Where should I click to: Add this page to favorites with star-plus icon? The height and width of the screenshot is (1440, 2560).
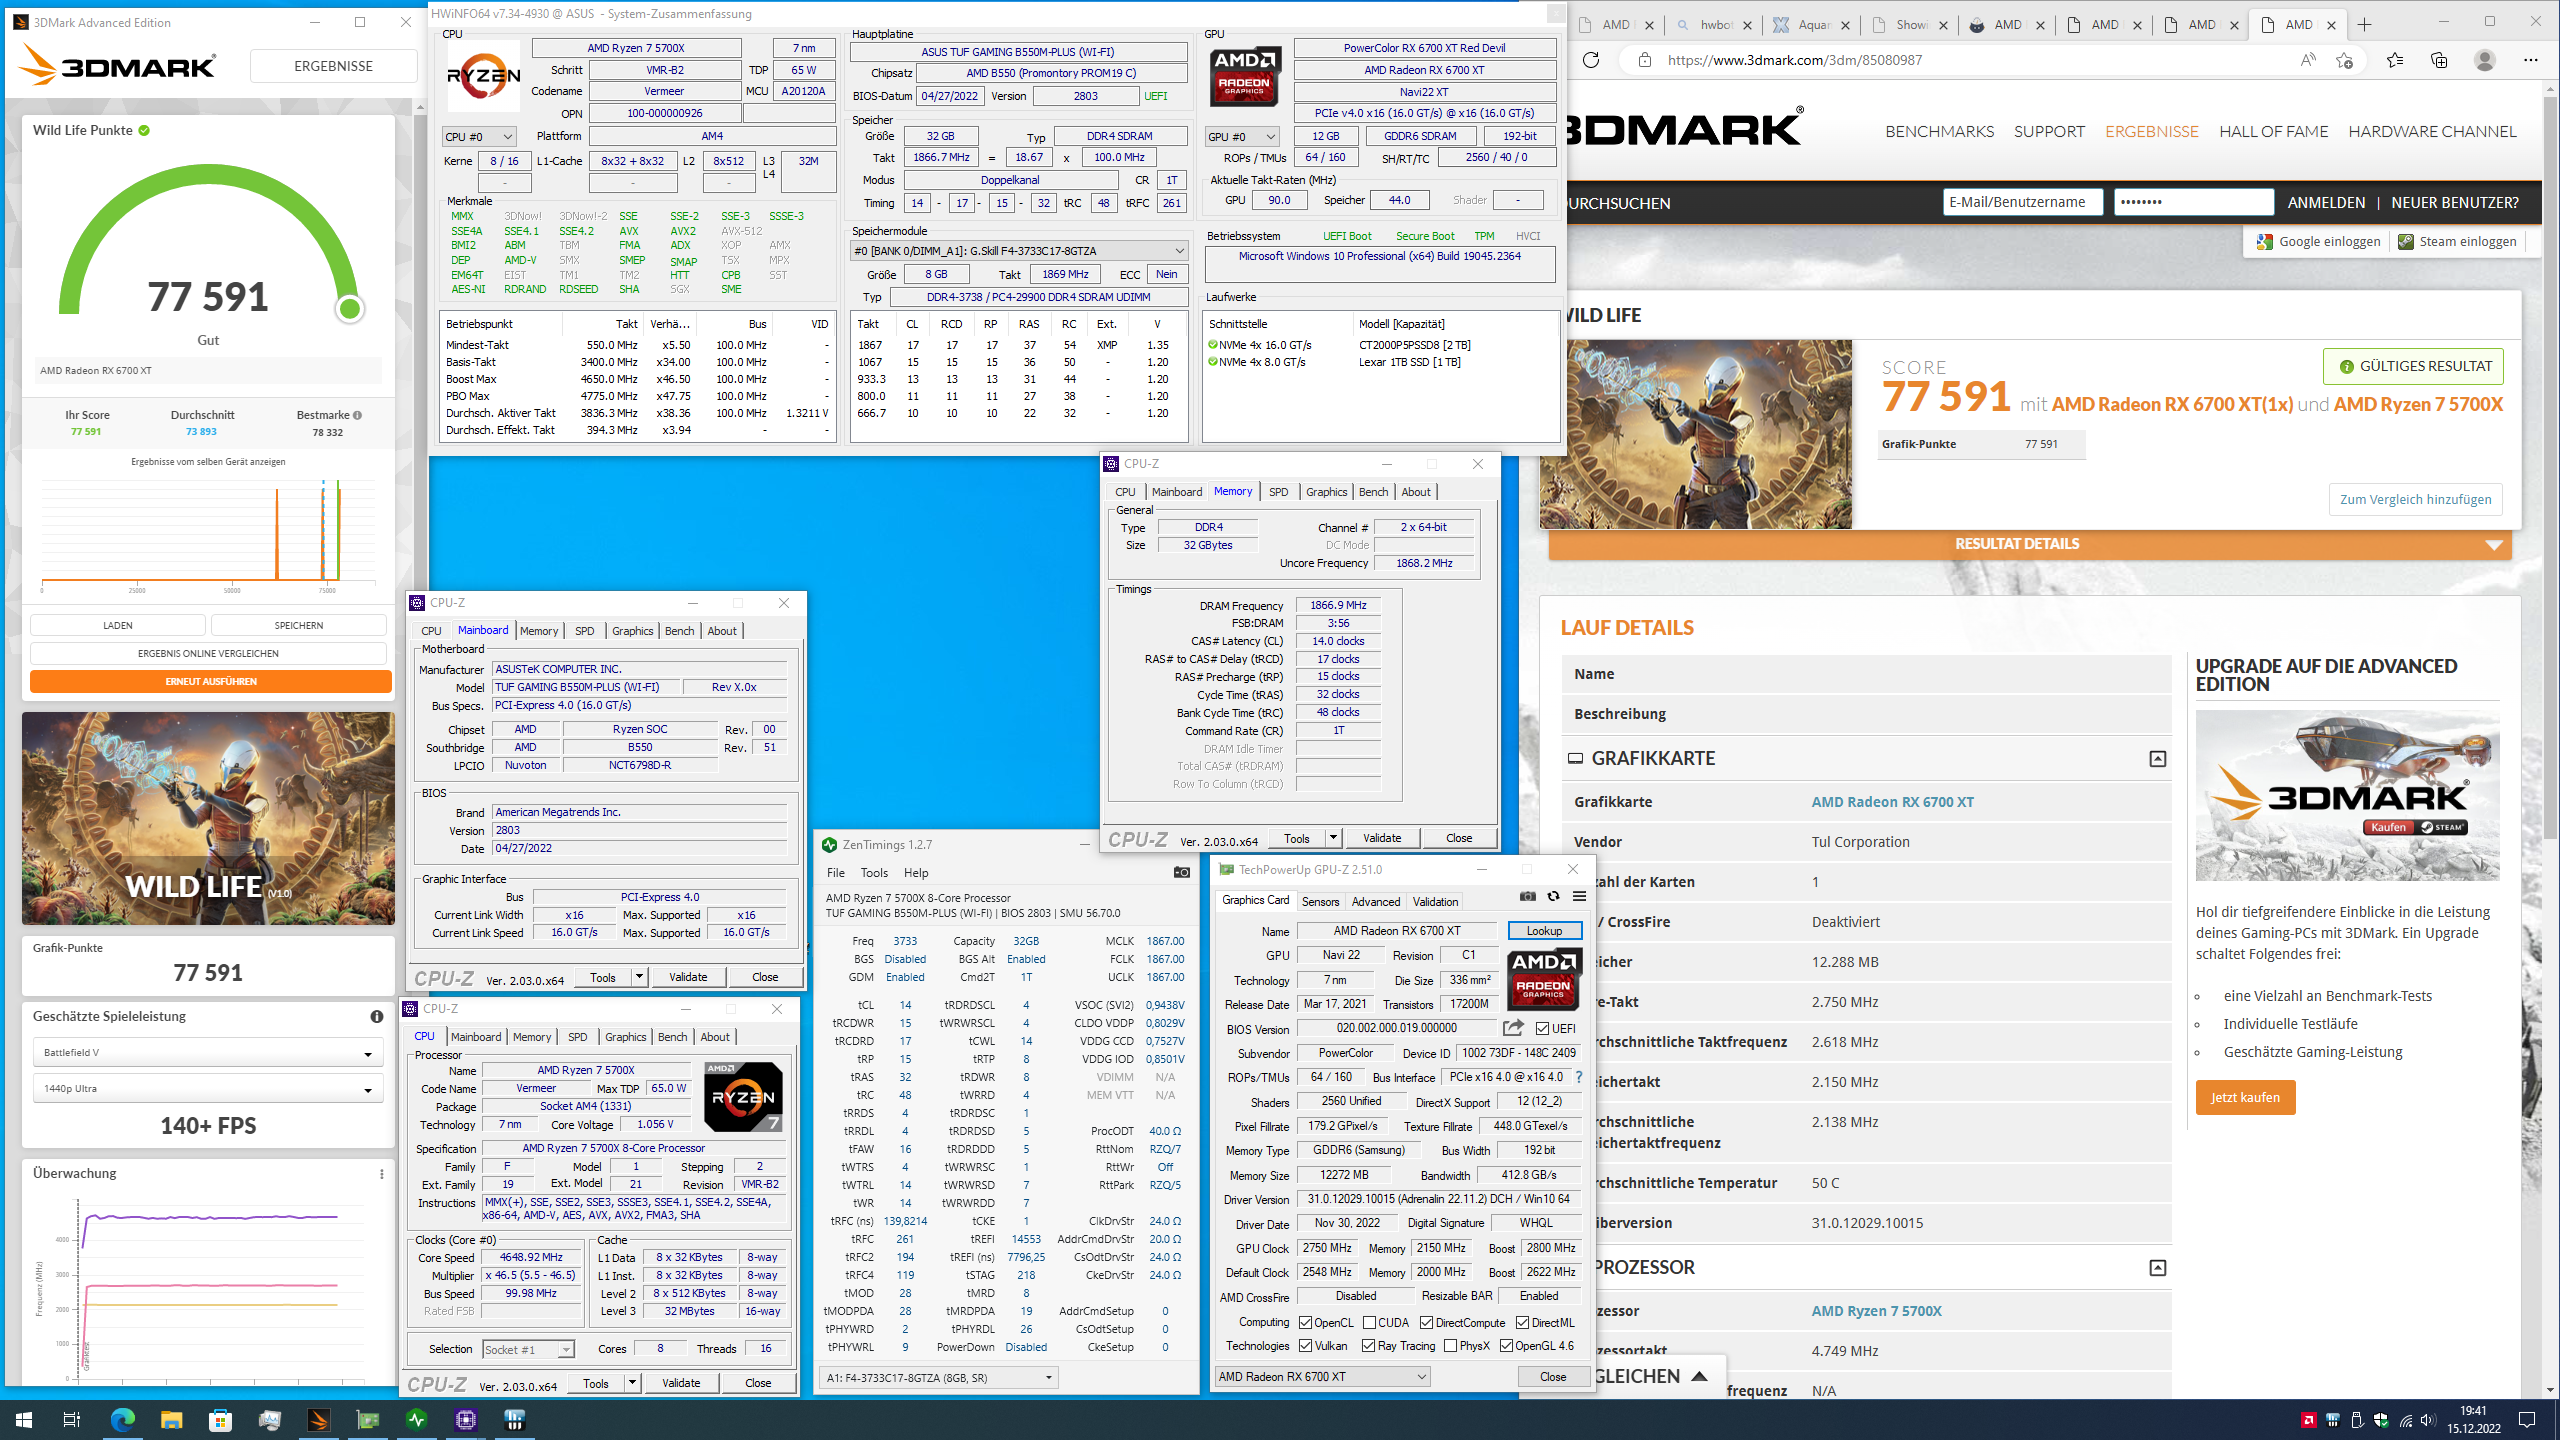tap(2345, 60)
